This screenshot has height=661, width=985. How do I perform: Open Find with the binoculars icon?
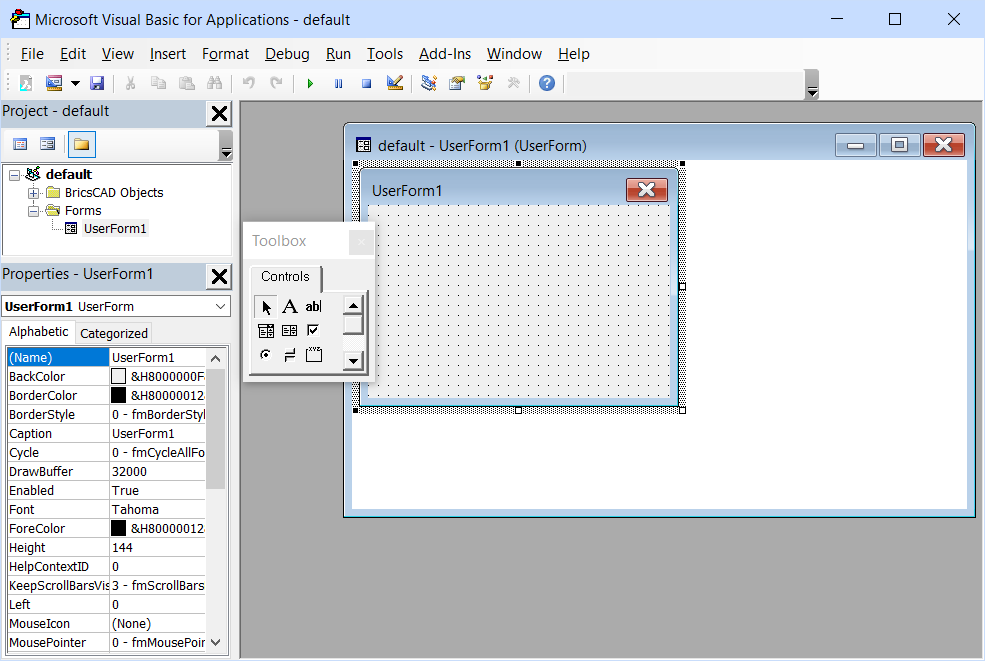click(x=215, y=83)
